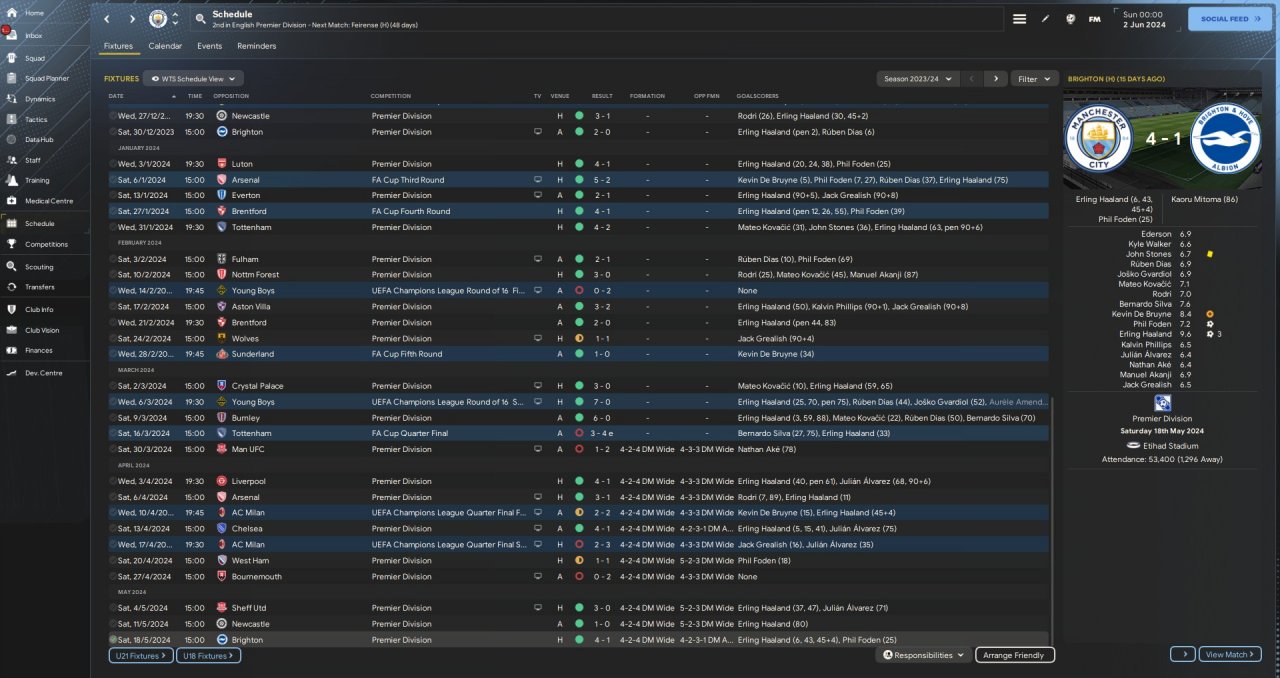
Task: Click the FM logo icon
Action: (1094, 19)
